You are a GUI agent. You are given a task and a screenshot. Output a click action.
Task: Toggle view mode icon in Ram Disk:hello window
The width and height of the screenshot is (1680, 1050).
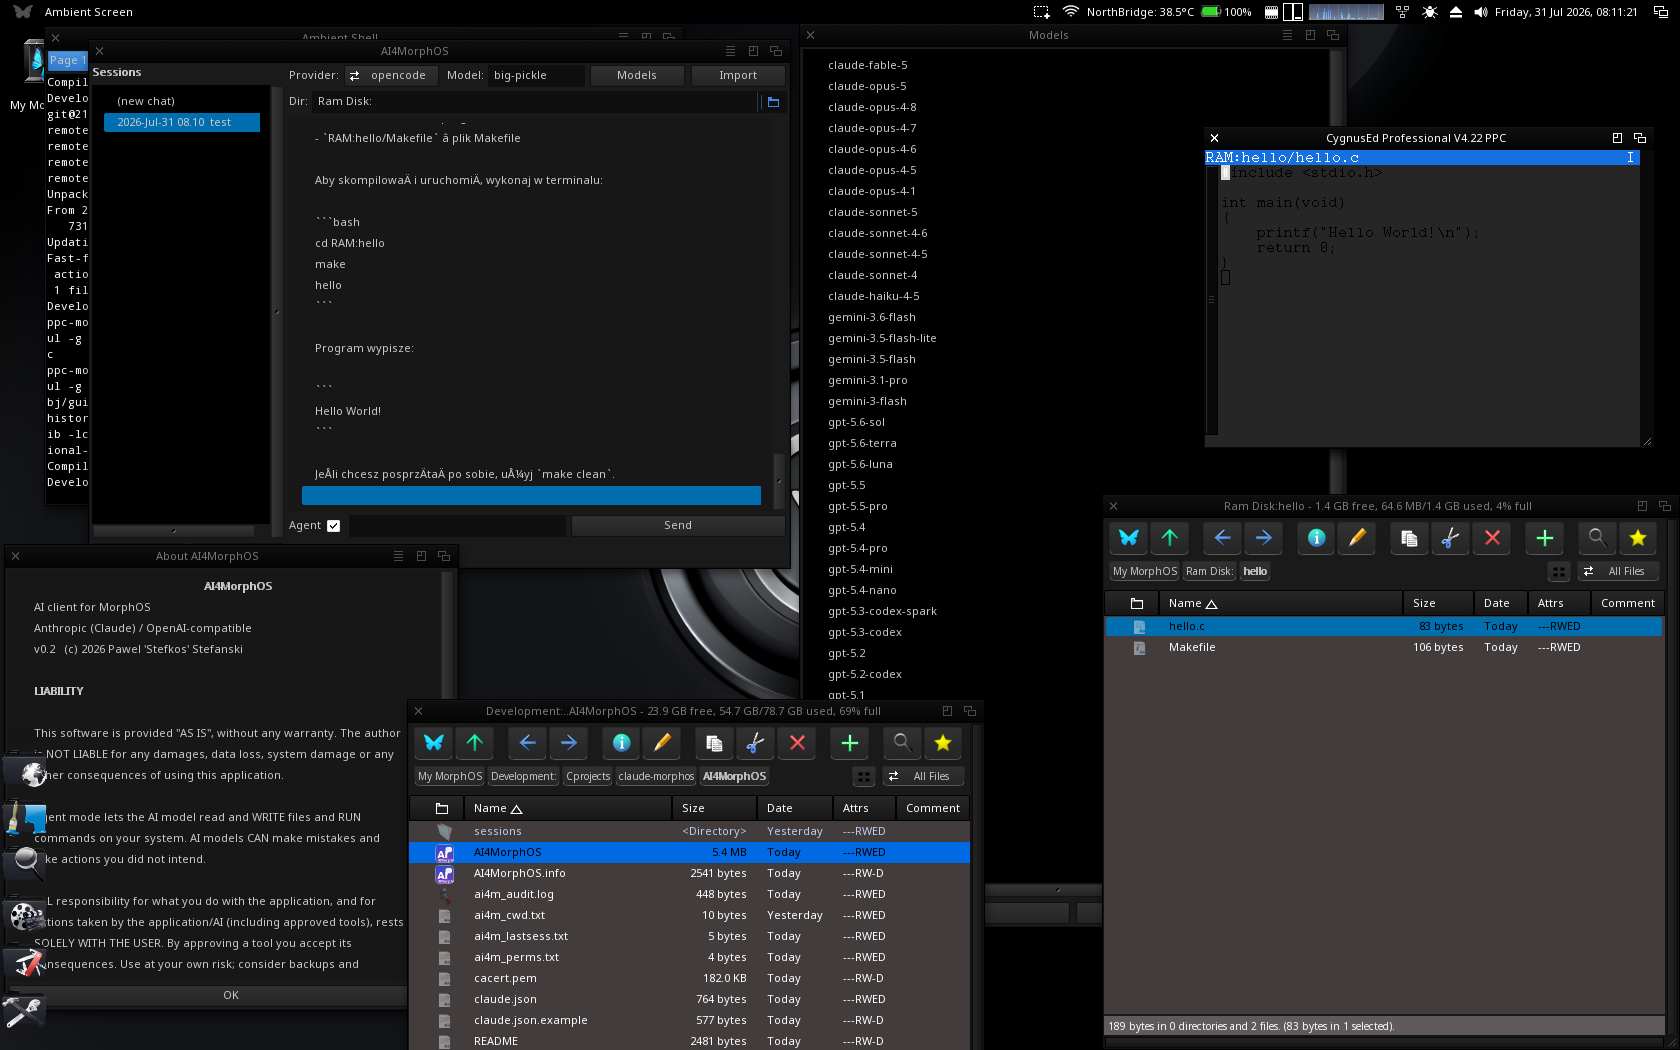pos(1559,572)
